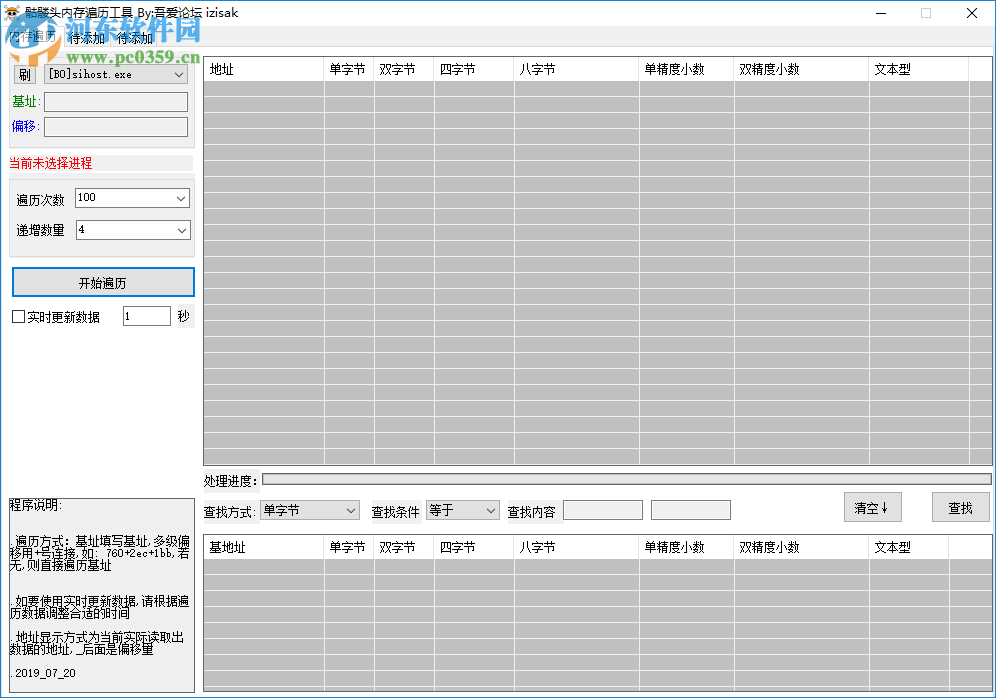Click the application icon in the title bar
The image size is (996, 698).
point(12,13)
